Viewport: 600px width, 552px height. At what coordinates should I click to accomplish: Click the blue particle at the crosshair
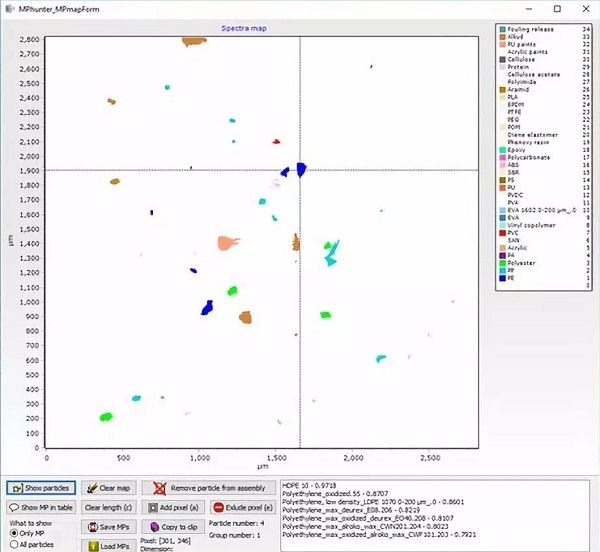pyautogui.click(x=299, y=169)
